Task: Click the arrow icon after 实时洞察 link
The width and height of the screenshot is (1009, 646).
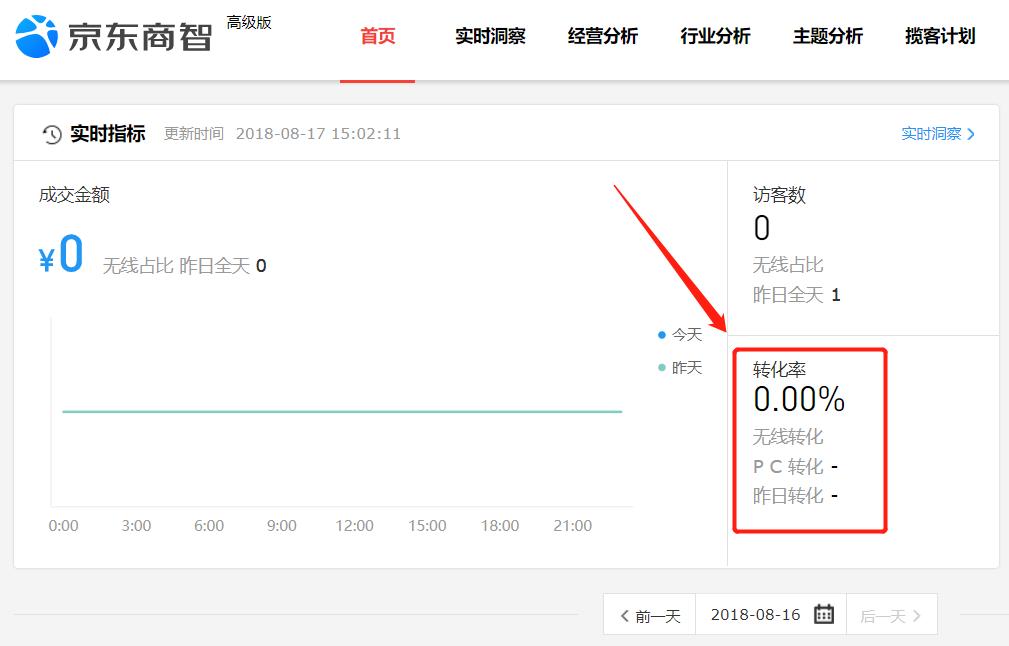Action: click(x=972, y=133)
